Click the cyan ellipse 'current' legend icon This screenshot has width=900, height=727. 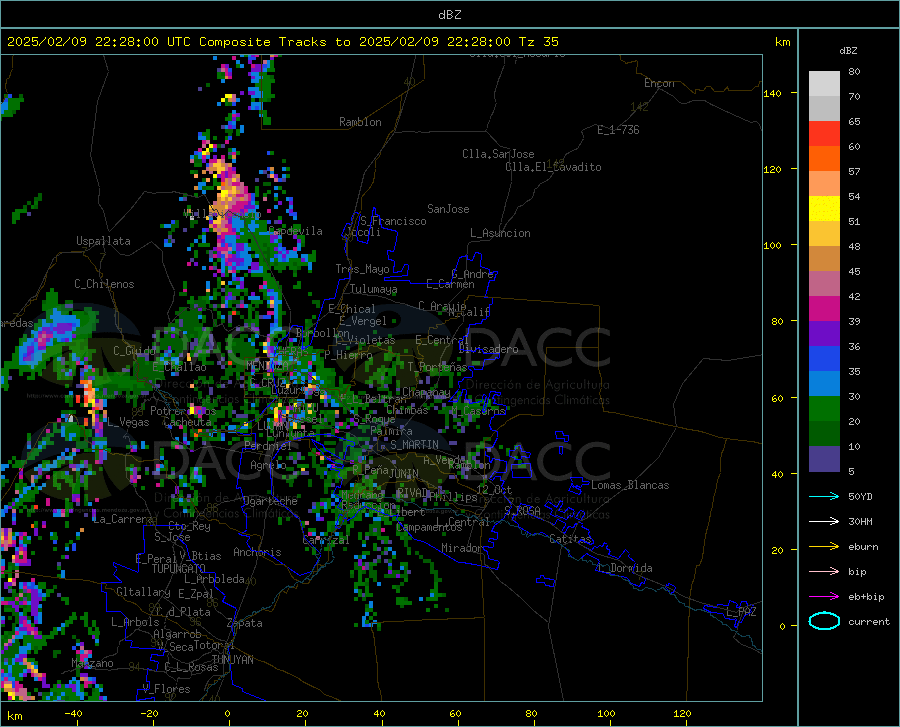pyautogui.click(x=824, y=621)
